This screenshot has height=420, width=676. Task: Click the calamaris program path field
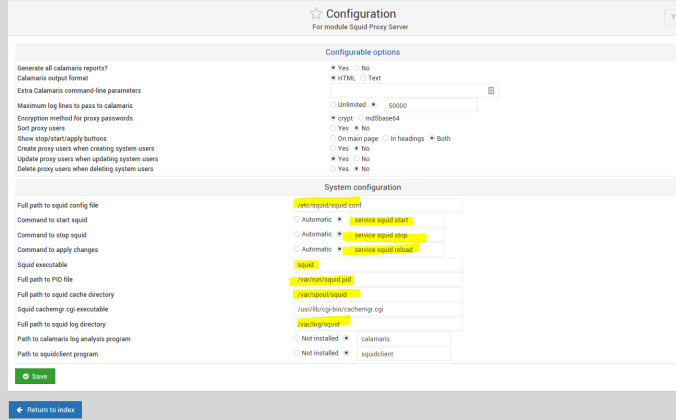[404, 339]
